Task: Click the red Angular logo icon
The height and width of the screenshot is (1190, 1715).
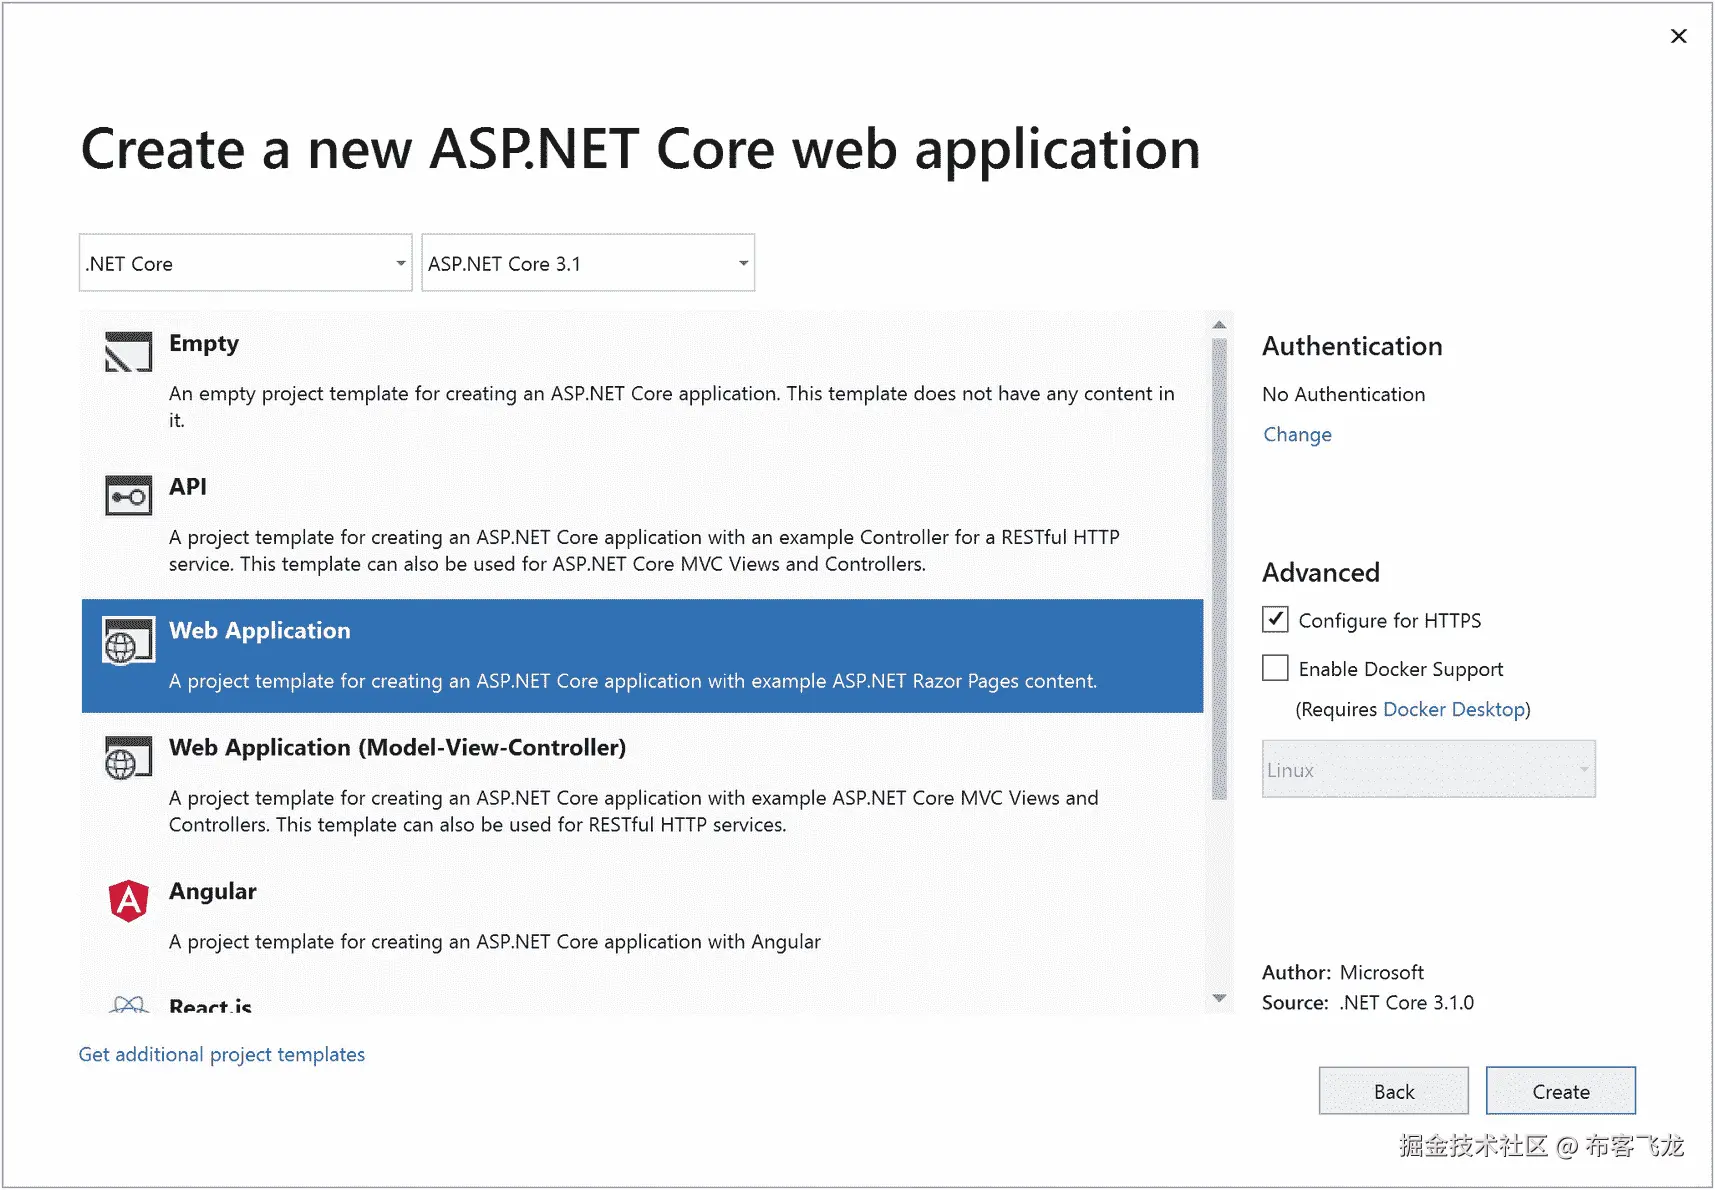Action: click(x=128, y=901)
